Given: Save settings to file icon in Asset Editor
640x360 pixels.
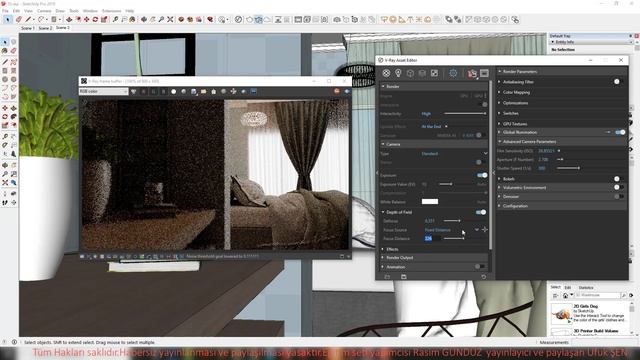Looking at the screenshot, I should tap(403, 277).
